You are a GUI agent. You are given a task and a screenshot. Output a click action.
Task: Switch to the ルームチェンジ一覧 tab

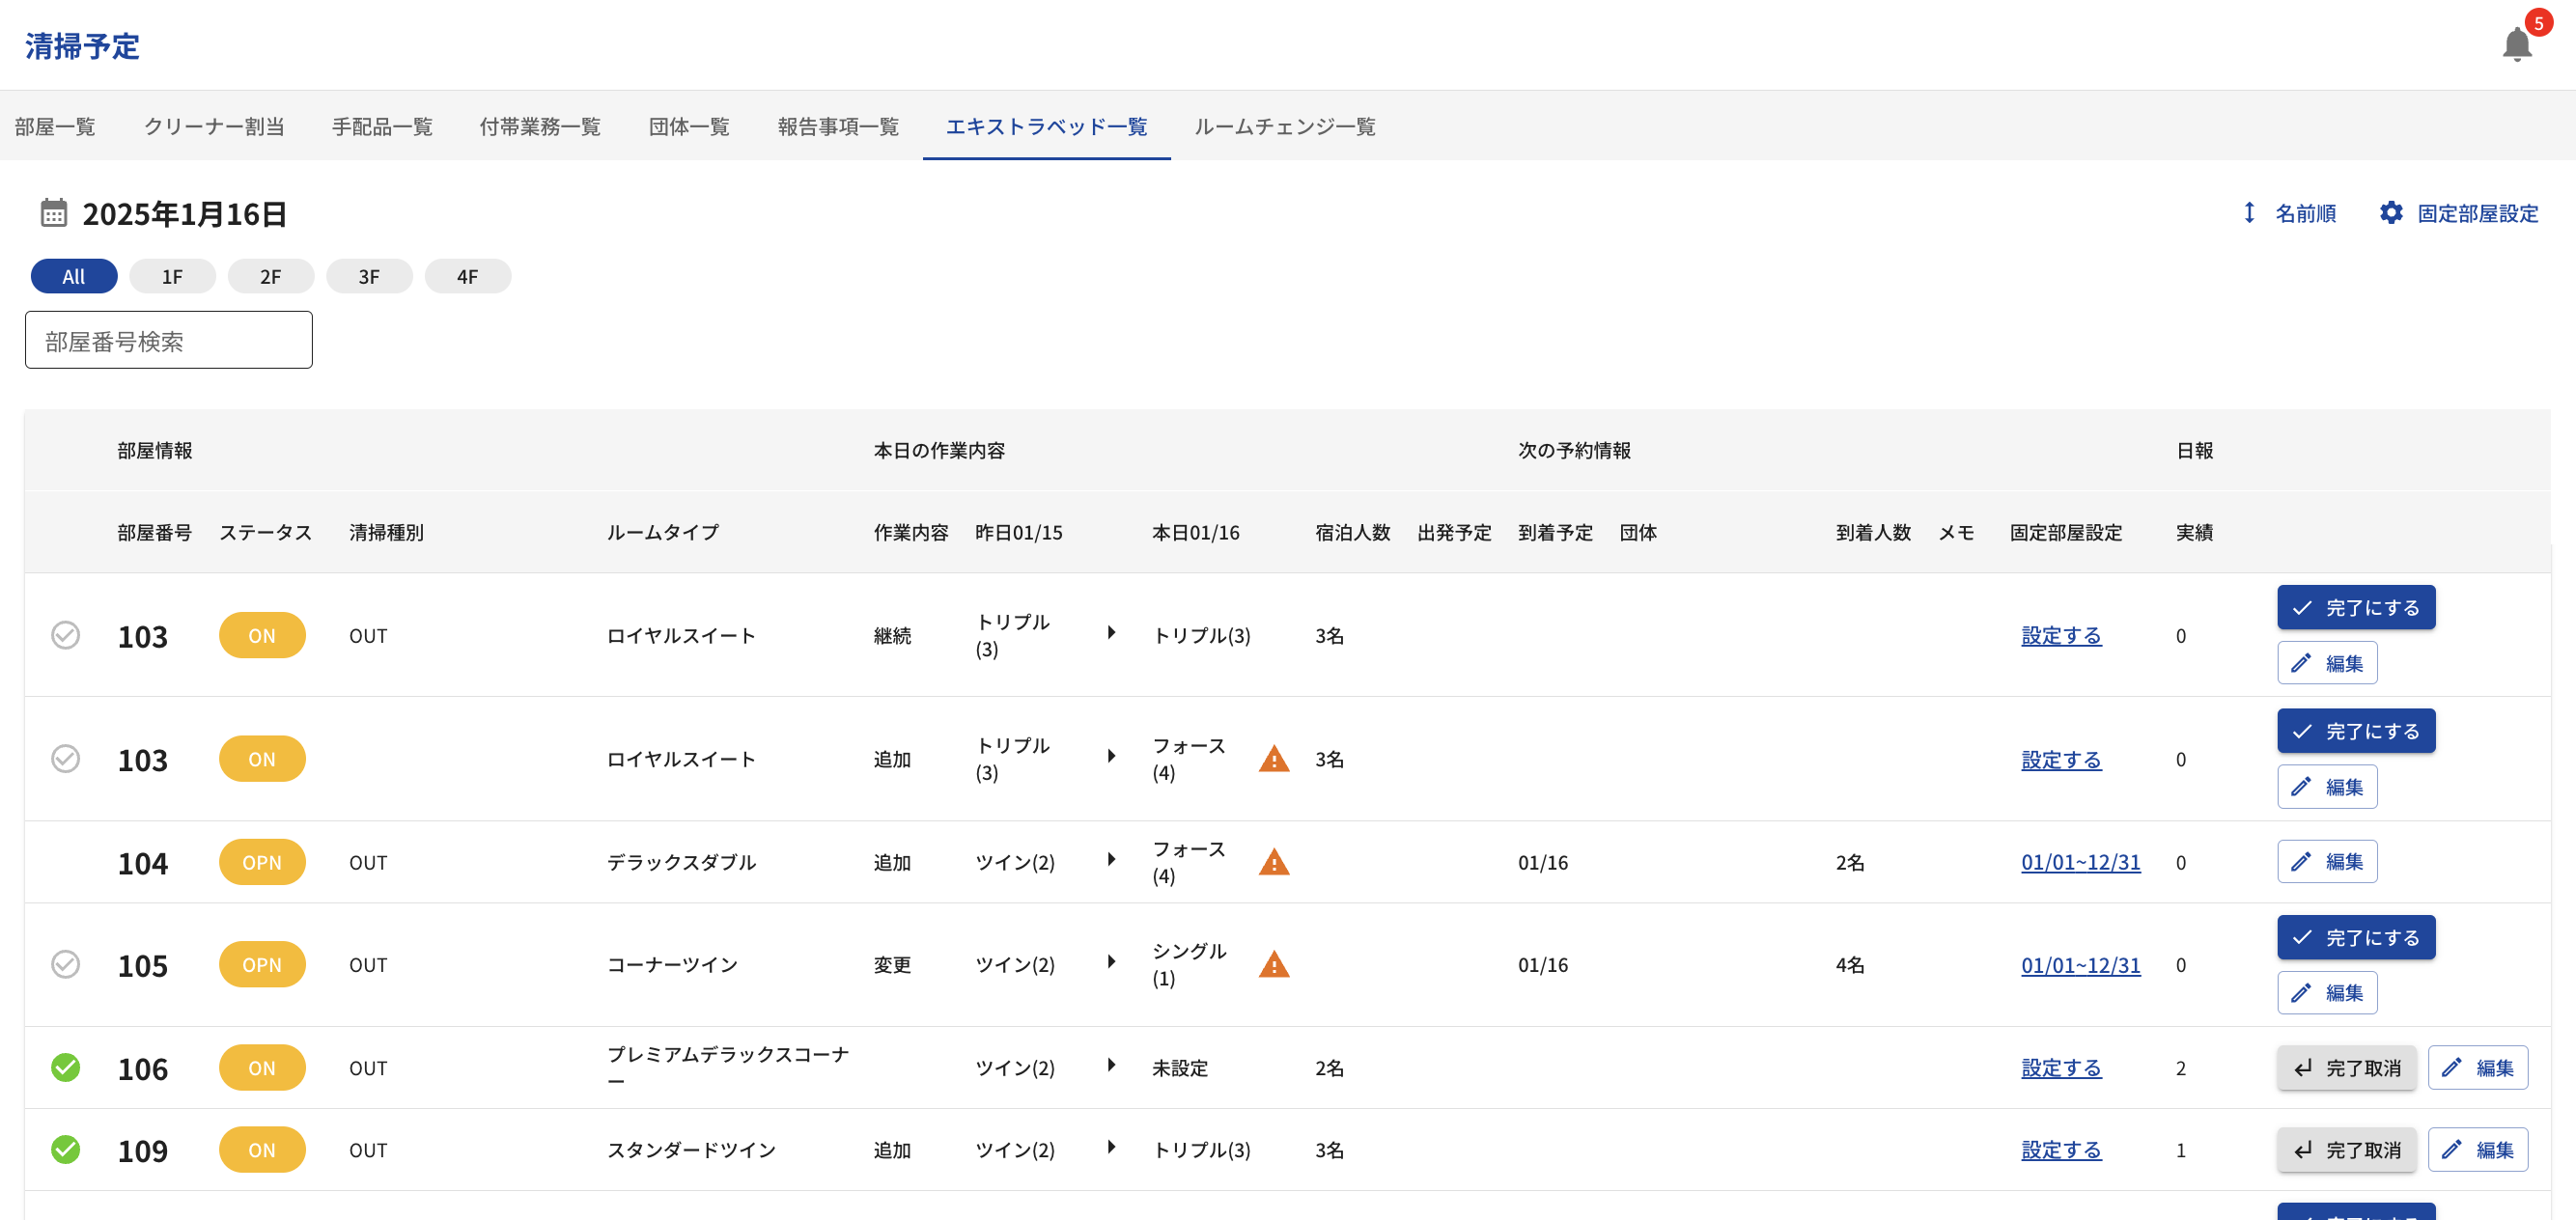pyautogui.click(x=1284, y=126)
